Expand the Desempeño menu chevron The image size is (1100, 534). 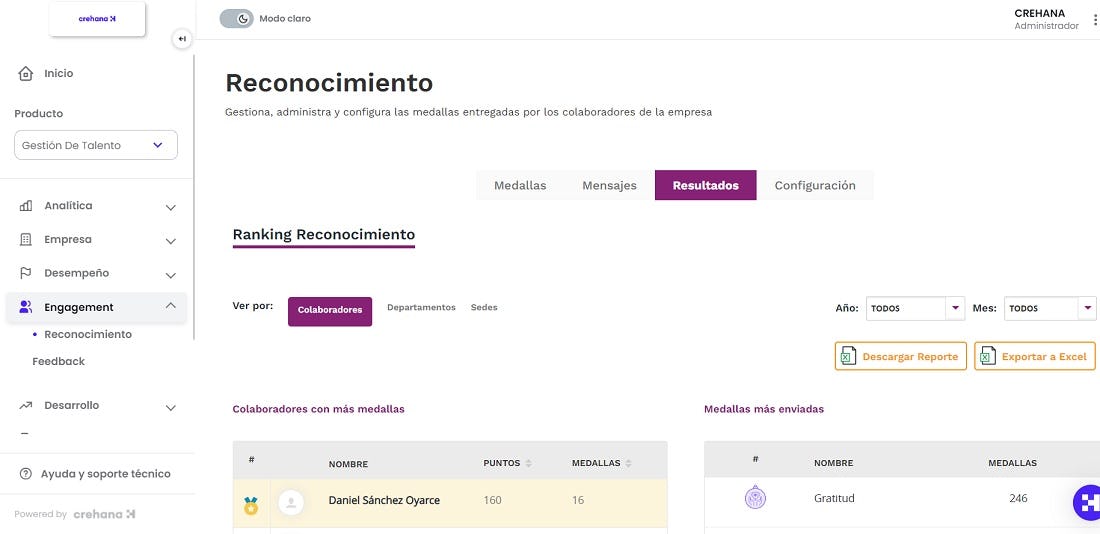click(170, 275)
